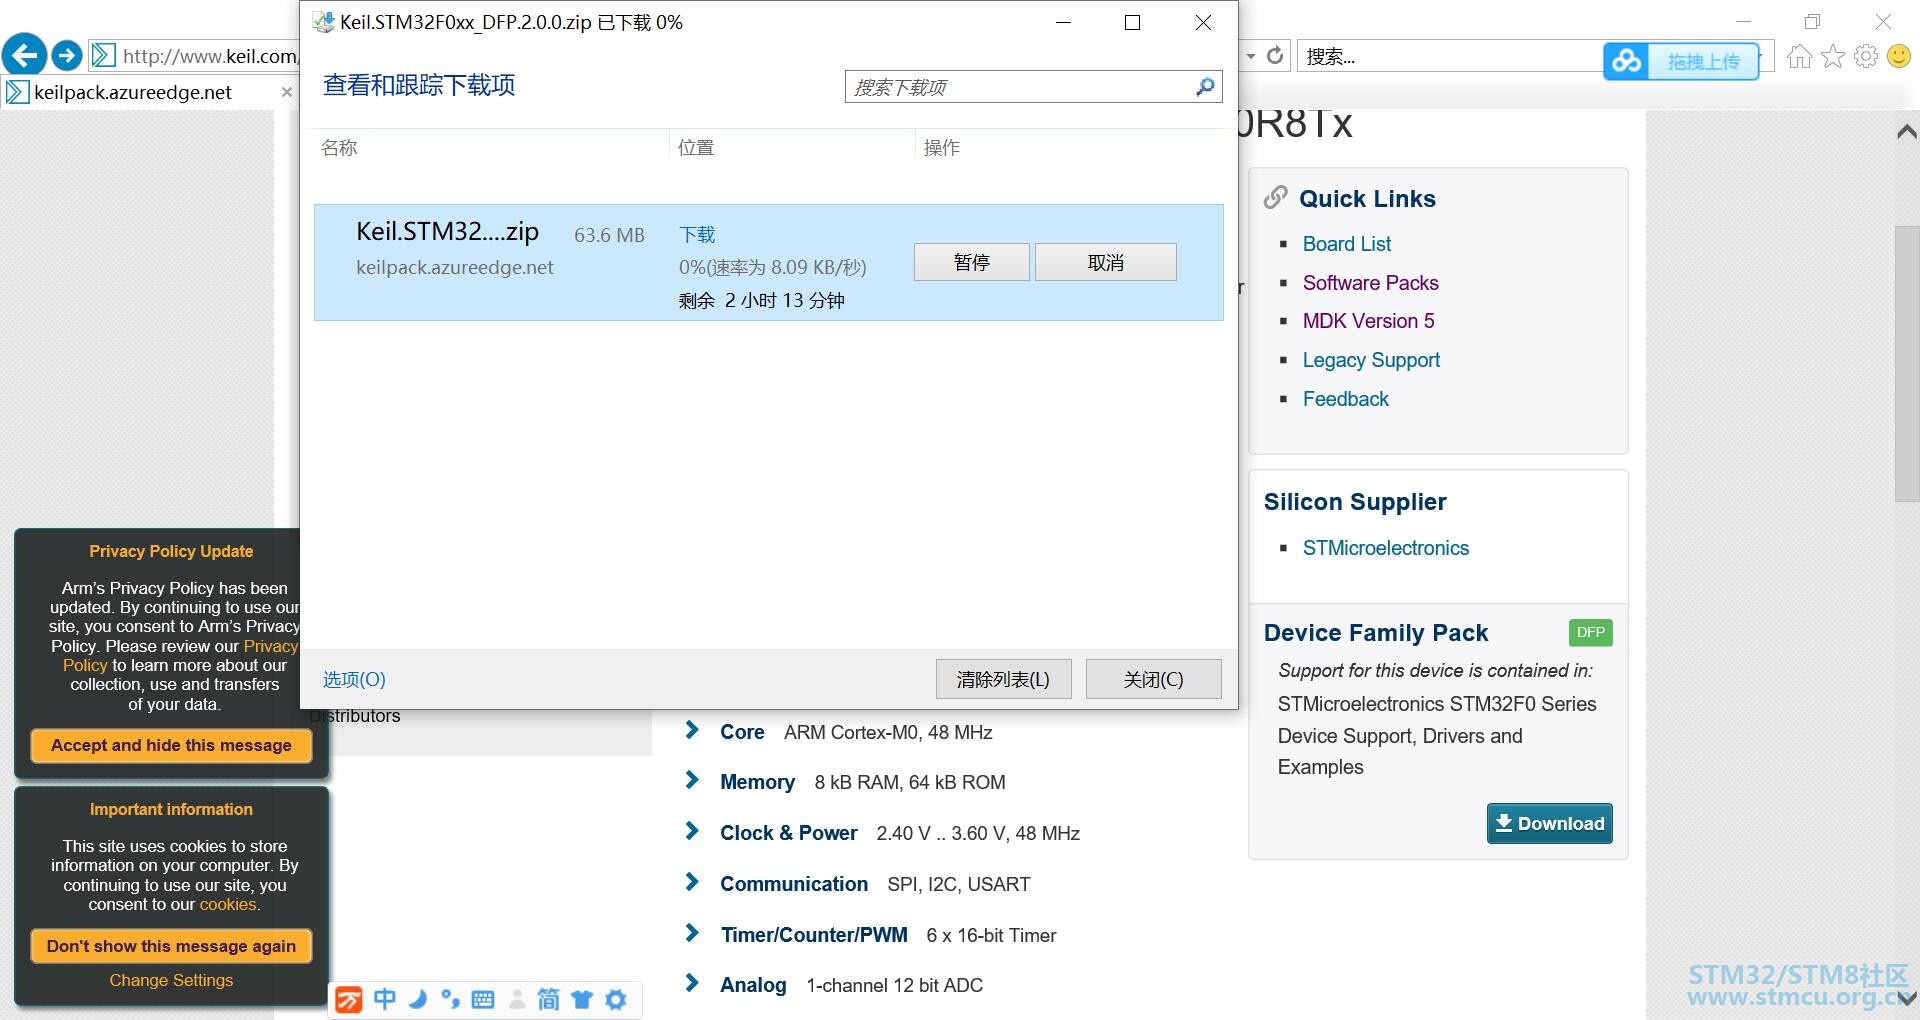Image resolution: width=1920 pixels, height=1020 pixels.
Task: Expand the Memory feature chevron
Action: 691,780
